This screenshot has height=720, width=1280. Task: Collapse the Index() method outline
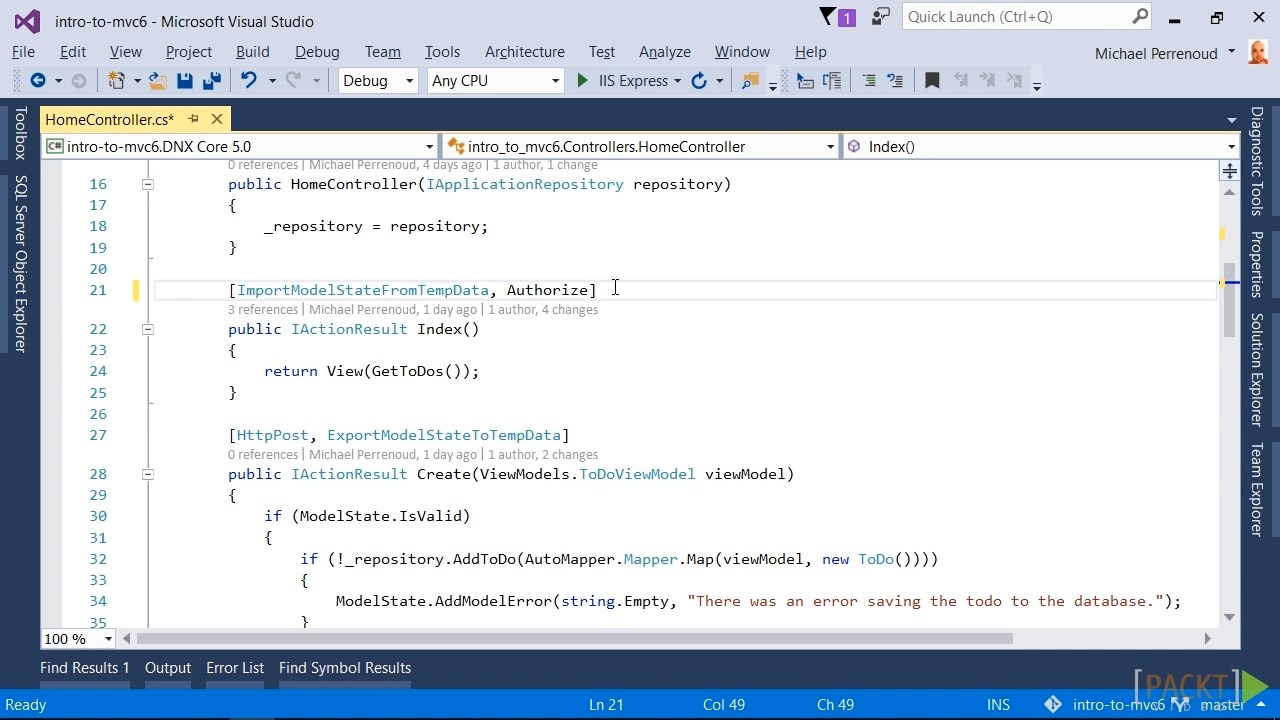[x=147, y=329]
